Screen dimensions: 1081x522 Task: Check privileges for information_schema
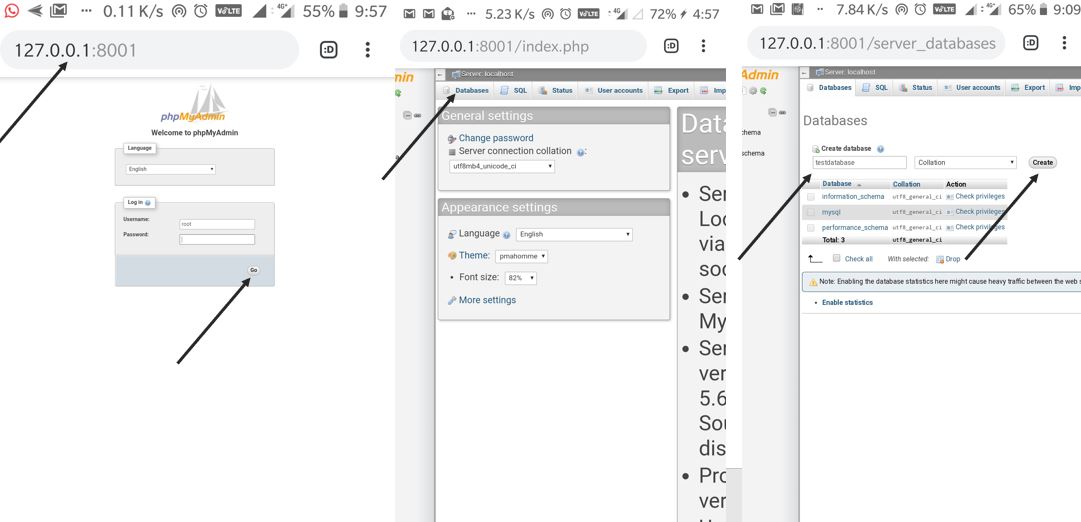tap(975, 197)
